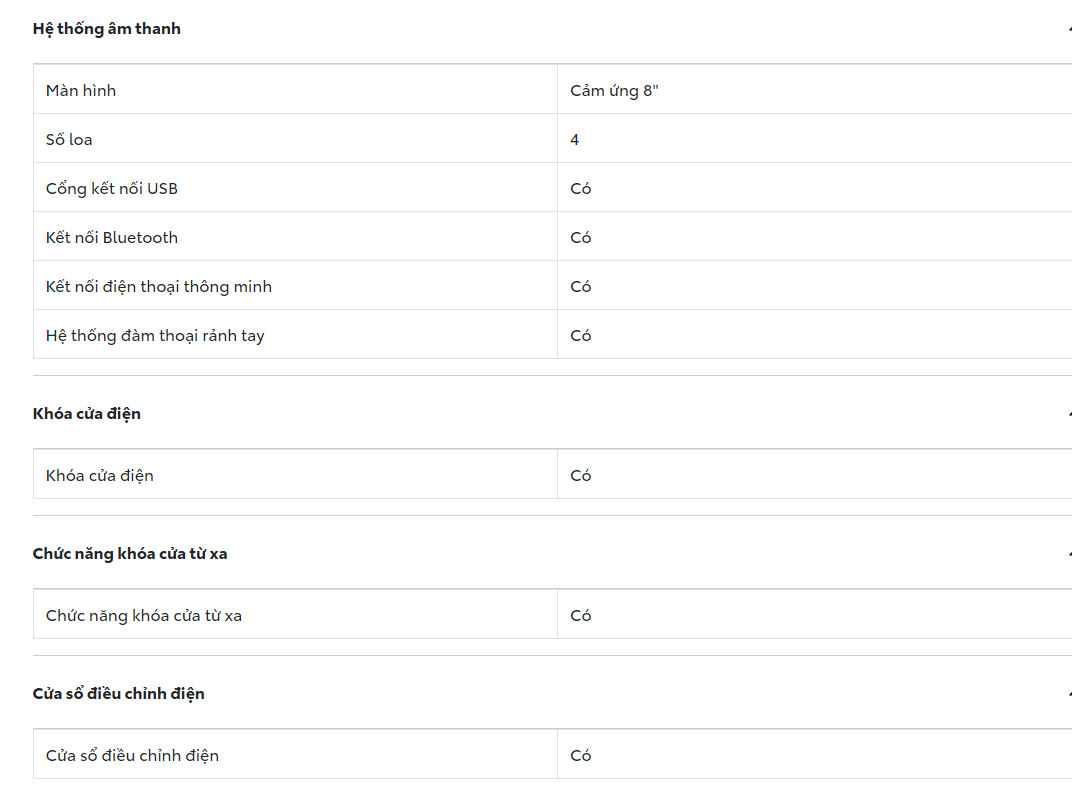Viewport: 1072px width, 786px height.
Task: Collapse the Hệ thống âm thanh section
Action: (x=1068, y=29)
